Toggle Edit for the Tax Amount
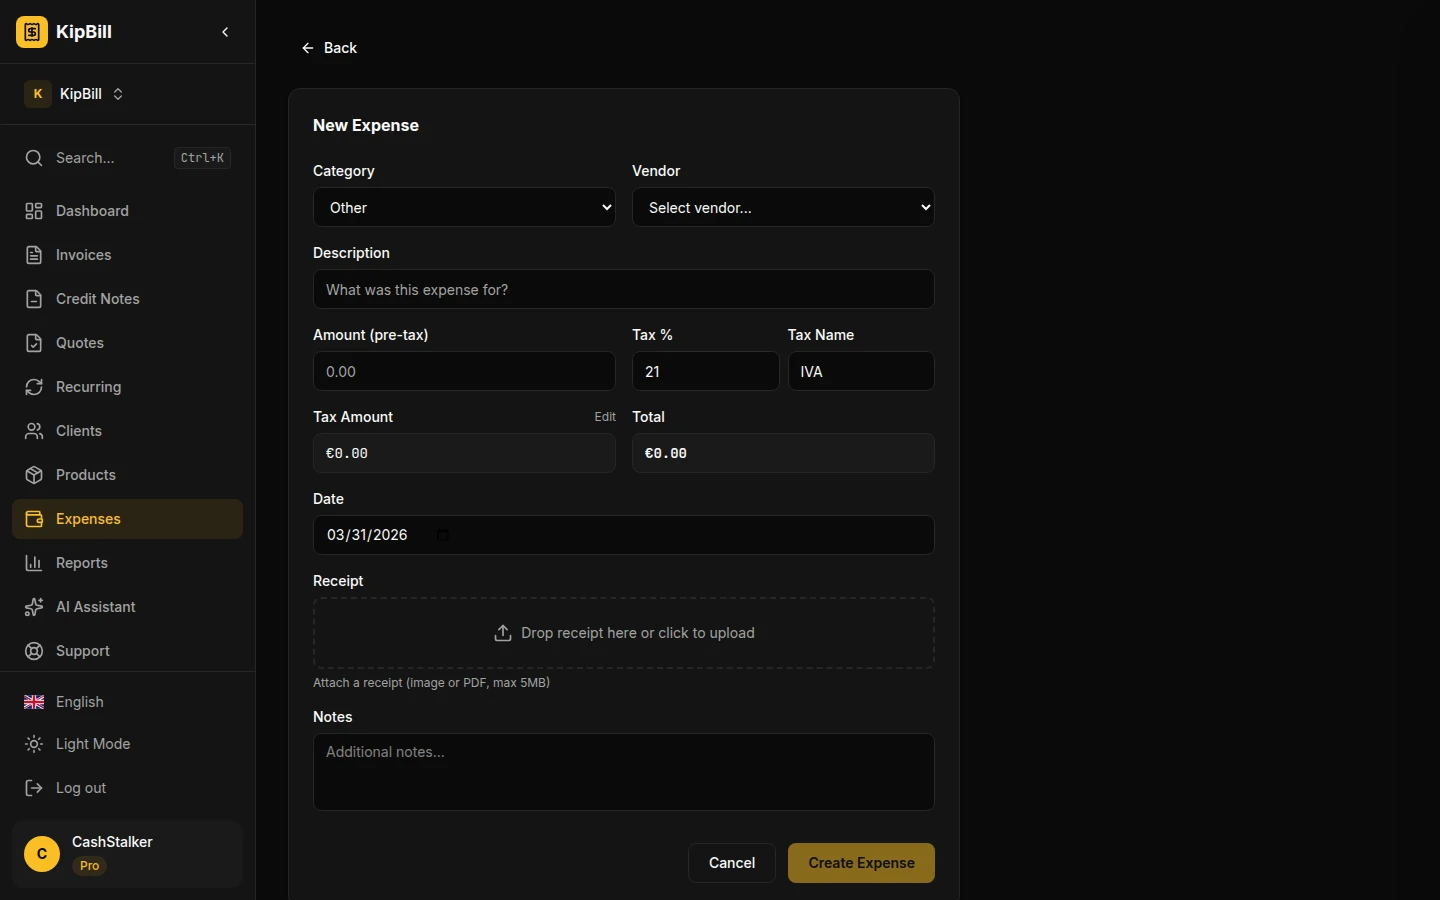 pos(605,417)
